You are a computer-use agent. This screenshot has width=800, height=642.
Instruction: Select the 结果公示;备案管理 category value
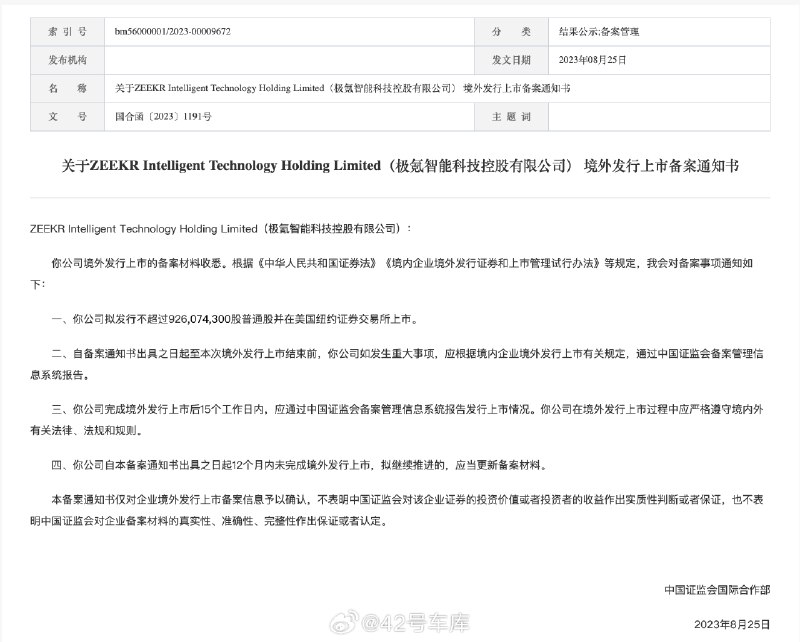tap(598, 32)
